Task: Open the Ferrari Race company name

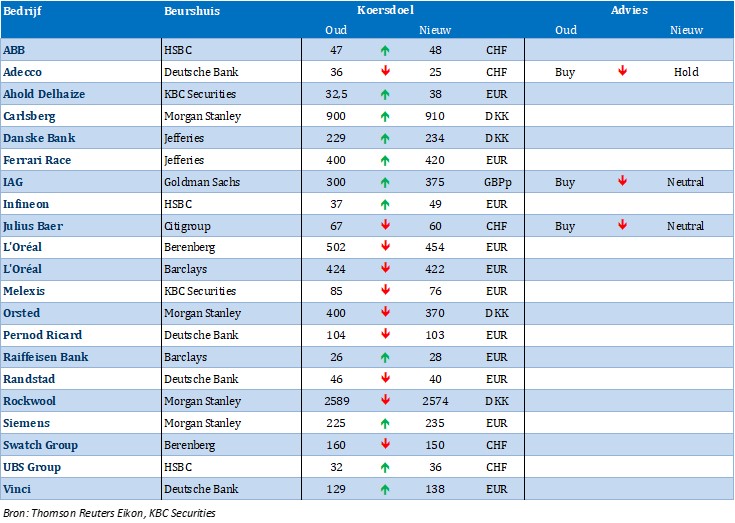Action: coord(37,160)
